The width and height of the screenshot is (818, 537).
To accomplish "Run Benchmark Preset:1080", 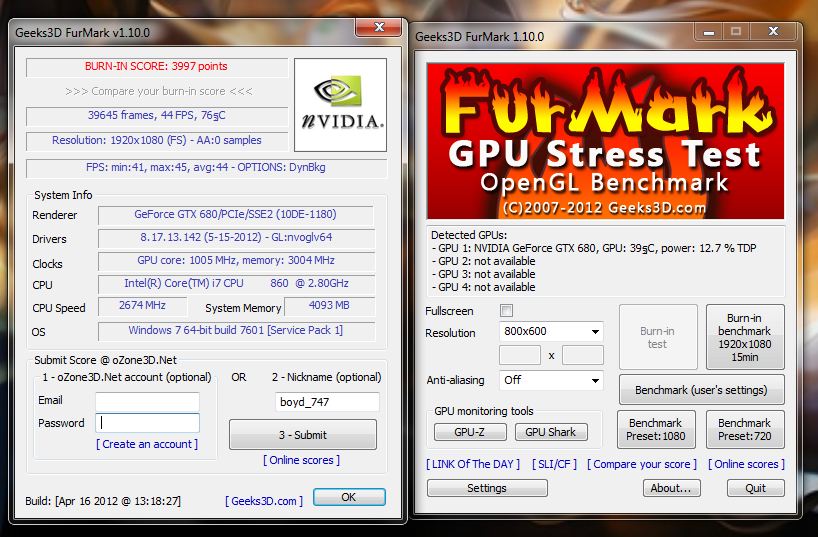I will click(656, 429).
